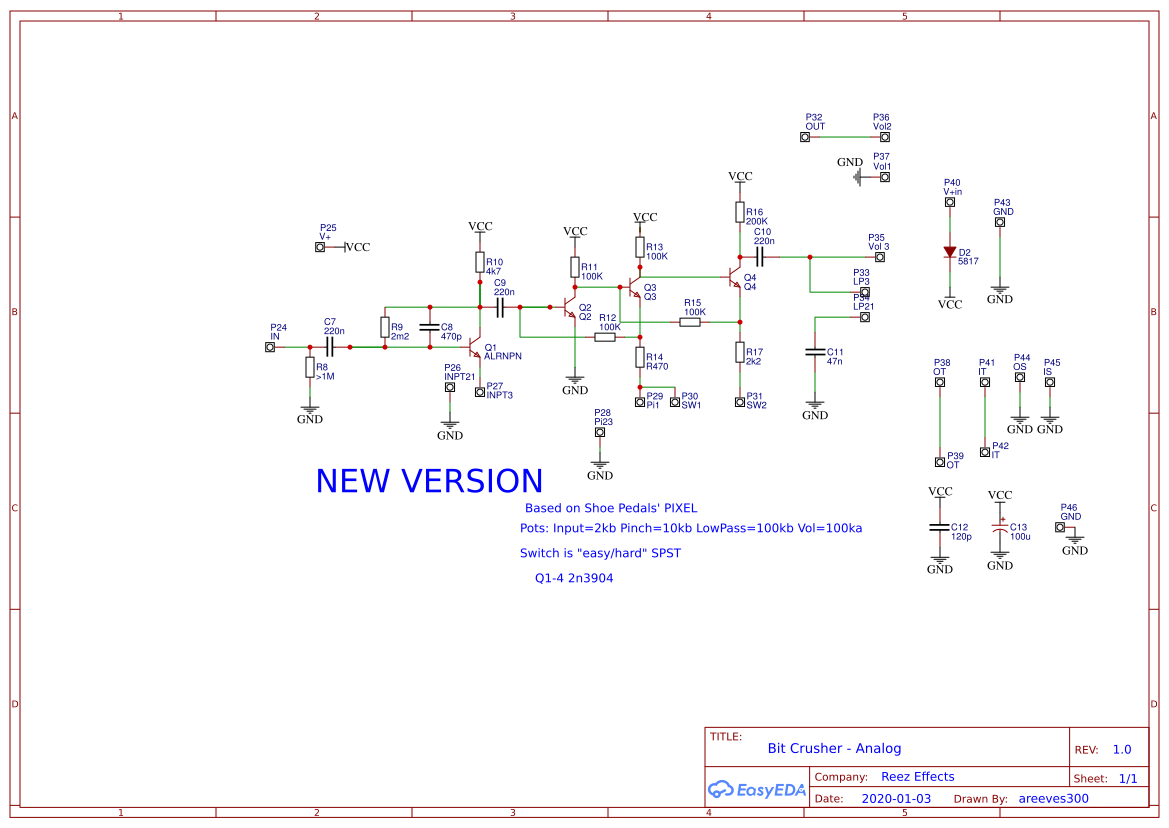
Task: Click the REV value 1.0
Action: tap(1122, 749)
